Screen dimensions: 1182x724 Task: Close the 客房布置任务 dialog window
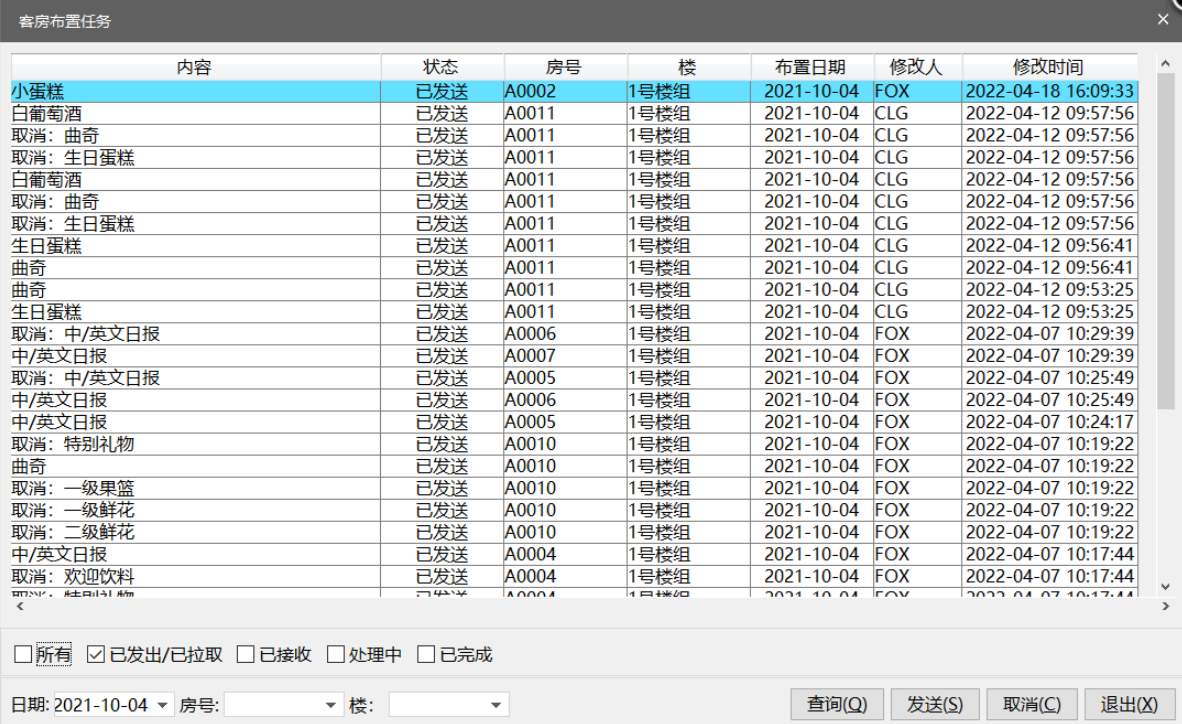click(1162, 19)
